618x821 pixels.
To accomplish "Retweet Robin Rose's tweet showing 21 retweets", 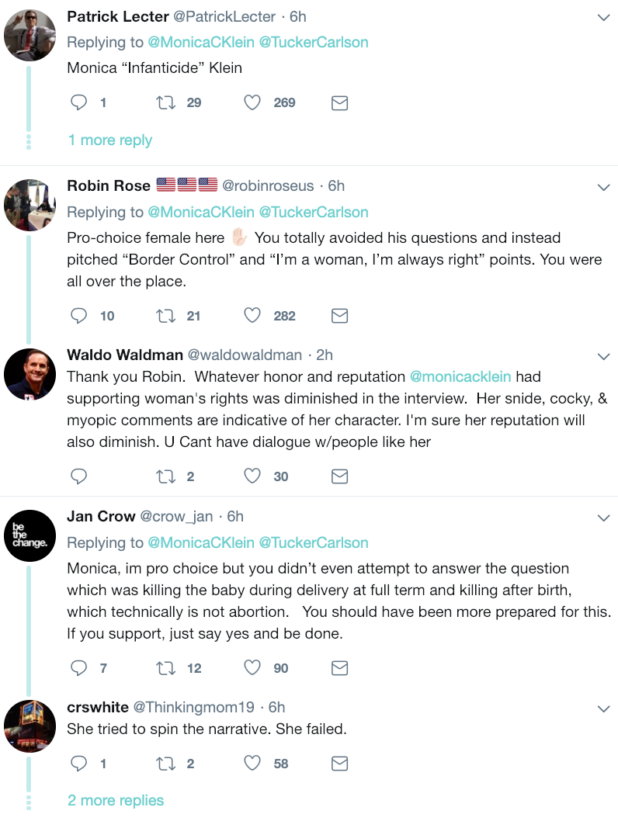I will pos(165,316).
